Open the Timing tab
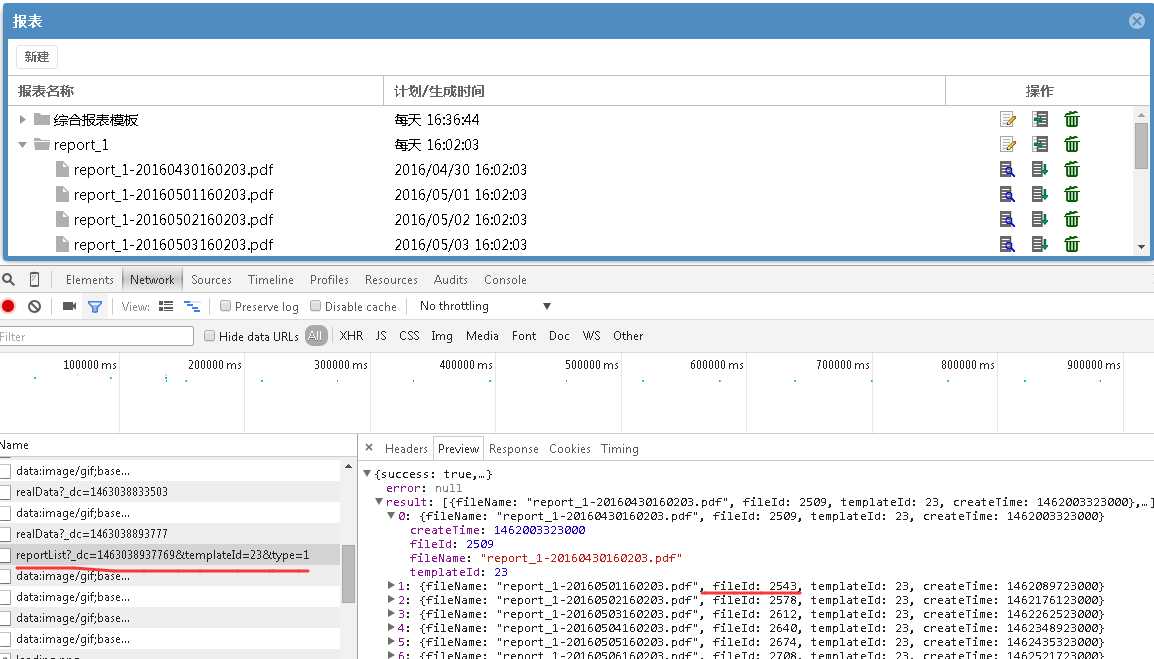The image size is (1154, 659). click(x=620, y=448)
